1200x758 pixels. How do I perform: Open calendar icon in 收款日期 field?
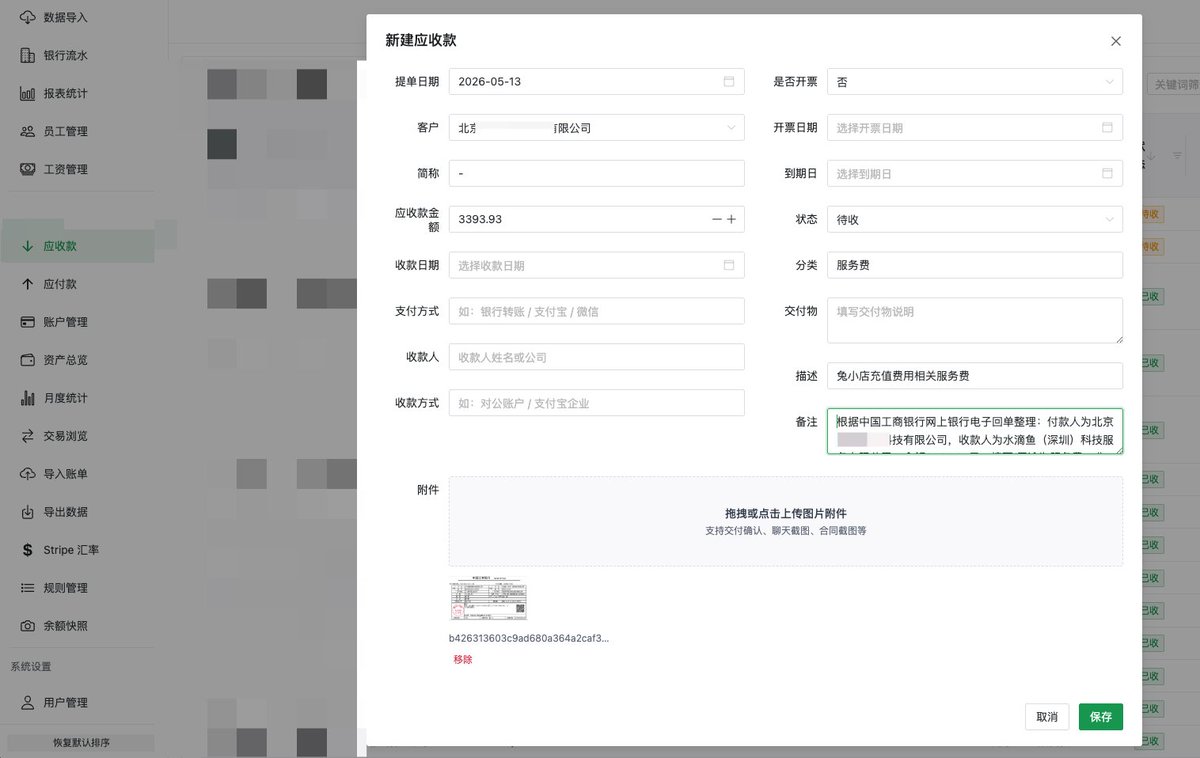729,266
